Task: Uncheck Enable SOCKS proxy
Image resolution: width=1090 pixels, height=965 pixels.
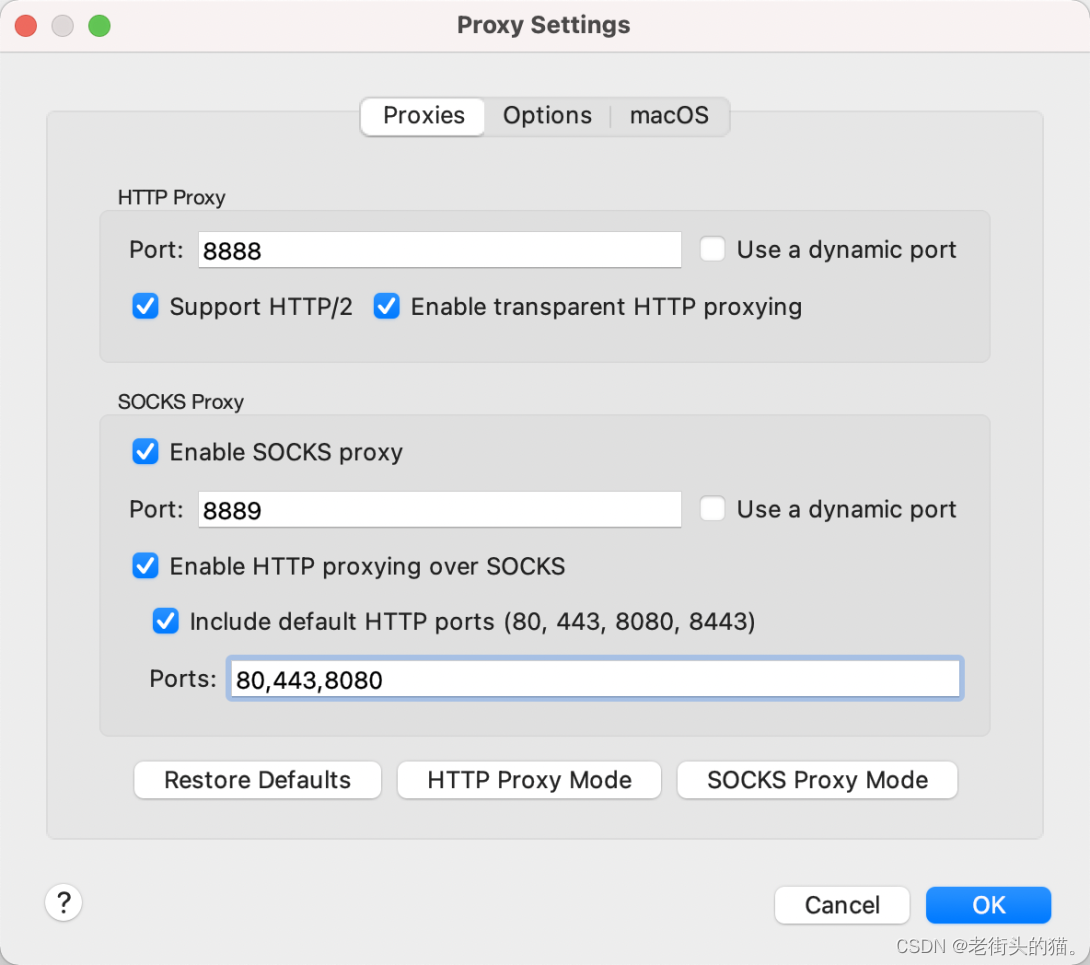Action: click(145, 451)
